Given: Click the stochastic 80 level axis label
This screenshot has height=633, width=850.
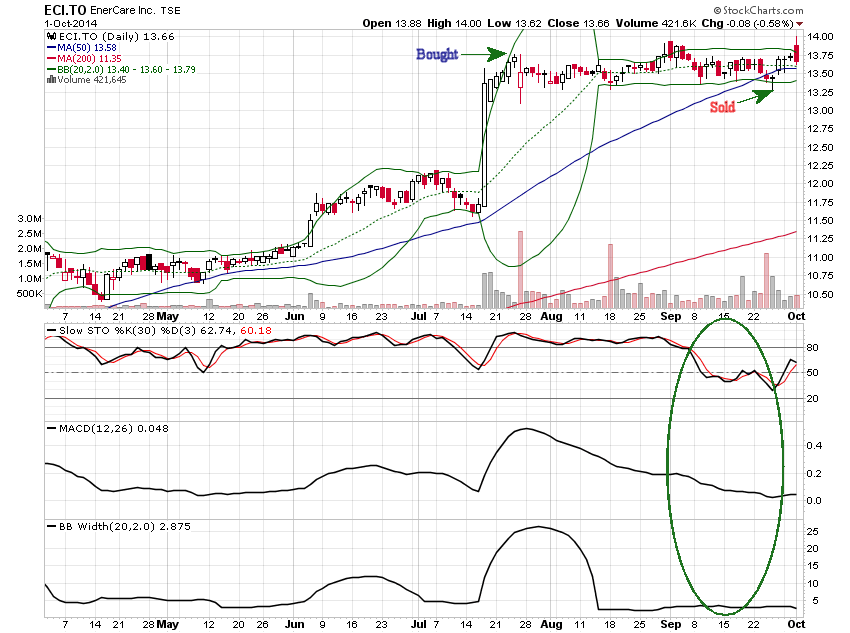Looking at the screenshot, I should [x=813, y=347].
